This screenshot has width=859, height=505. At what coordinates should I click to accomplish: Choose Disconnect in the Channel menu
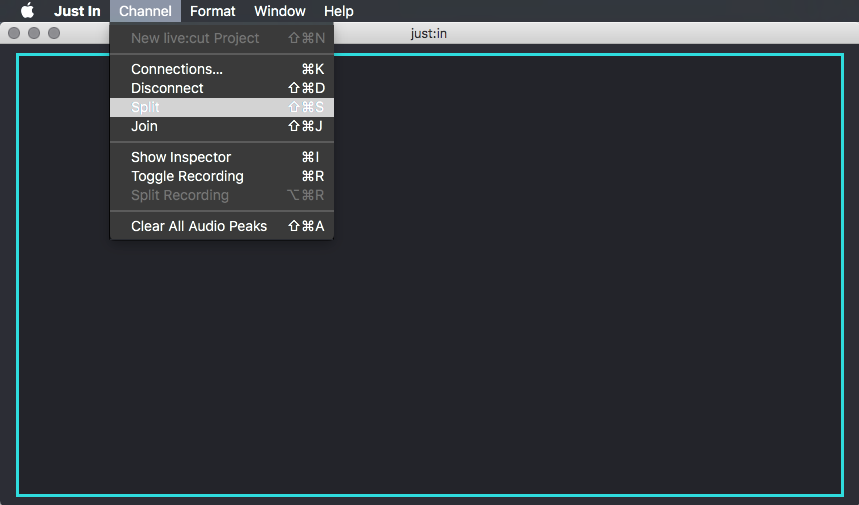[x=222, y=88]
